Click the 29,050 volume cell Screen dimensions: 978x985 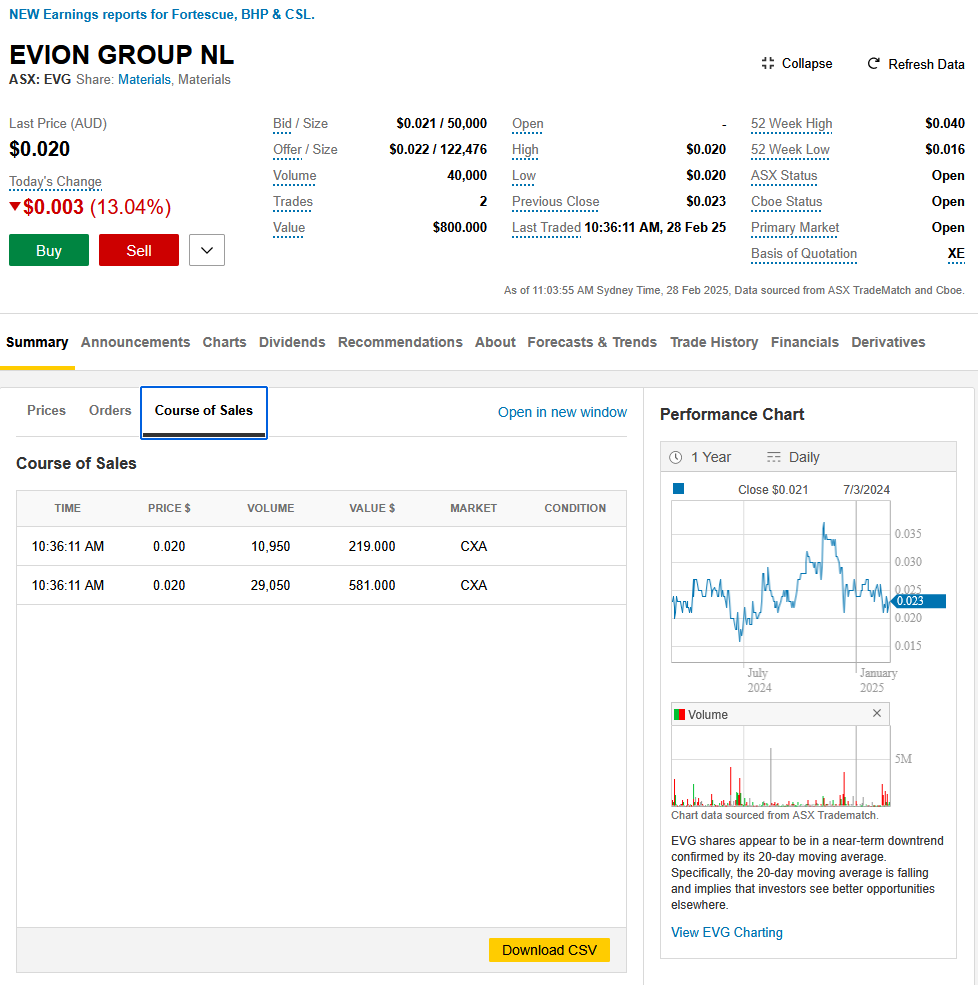[x=271, y=585]
